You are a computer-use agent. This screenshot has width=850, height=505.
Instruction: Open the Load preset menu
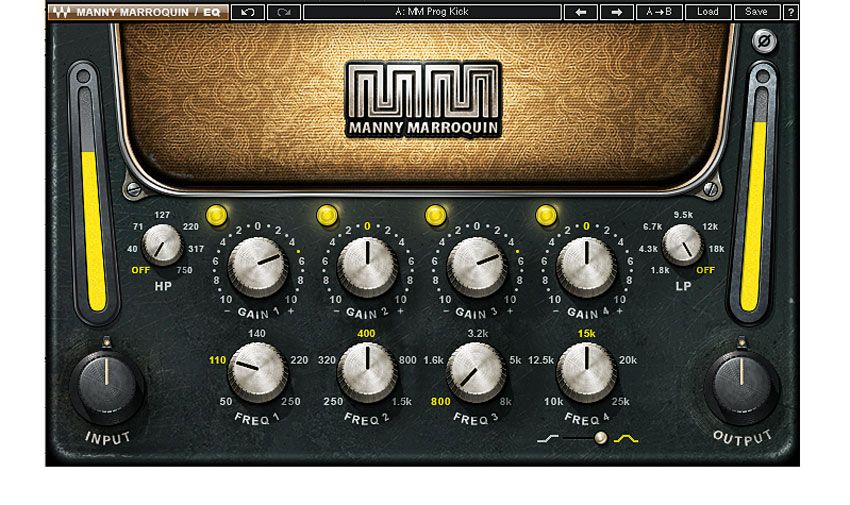[707, 12]
